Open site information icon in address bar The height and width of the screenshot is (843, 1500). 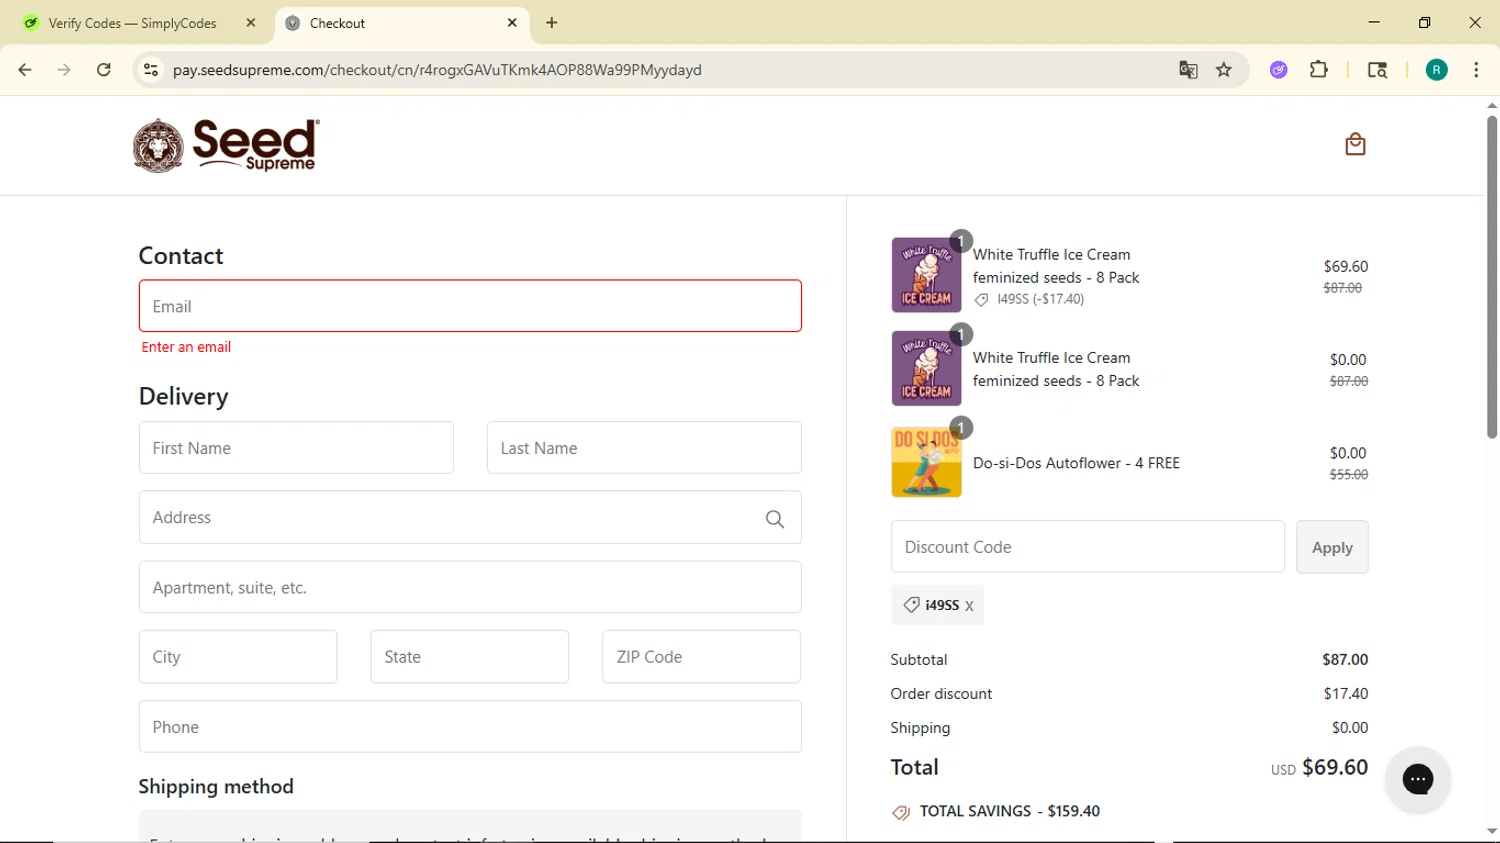(151, 70)
